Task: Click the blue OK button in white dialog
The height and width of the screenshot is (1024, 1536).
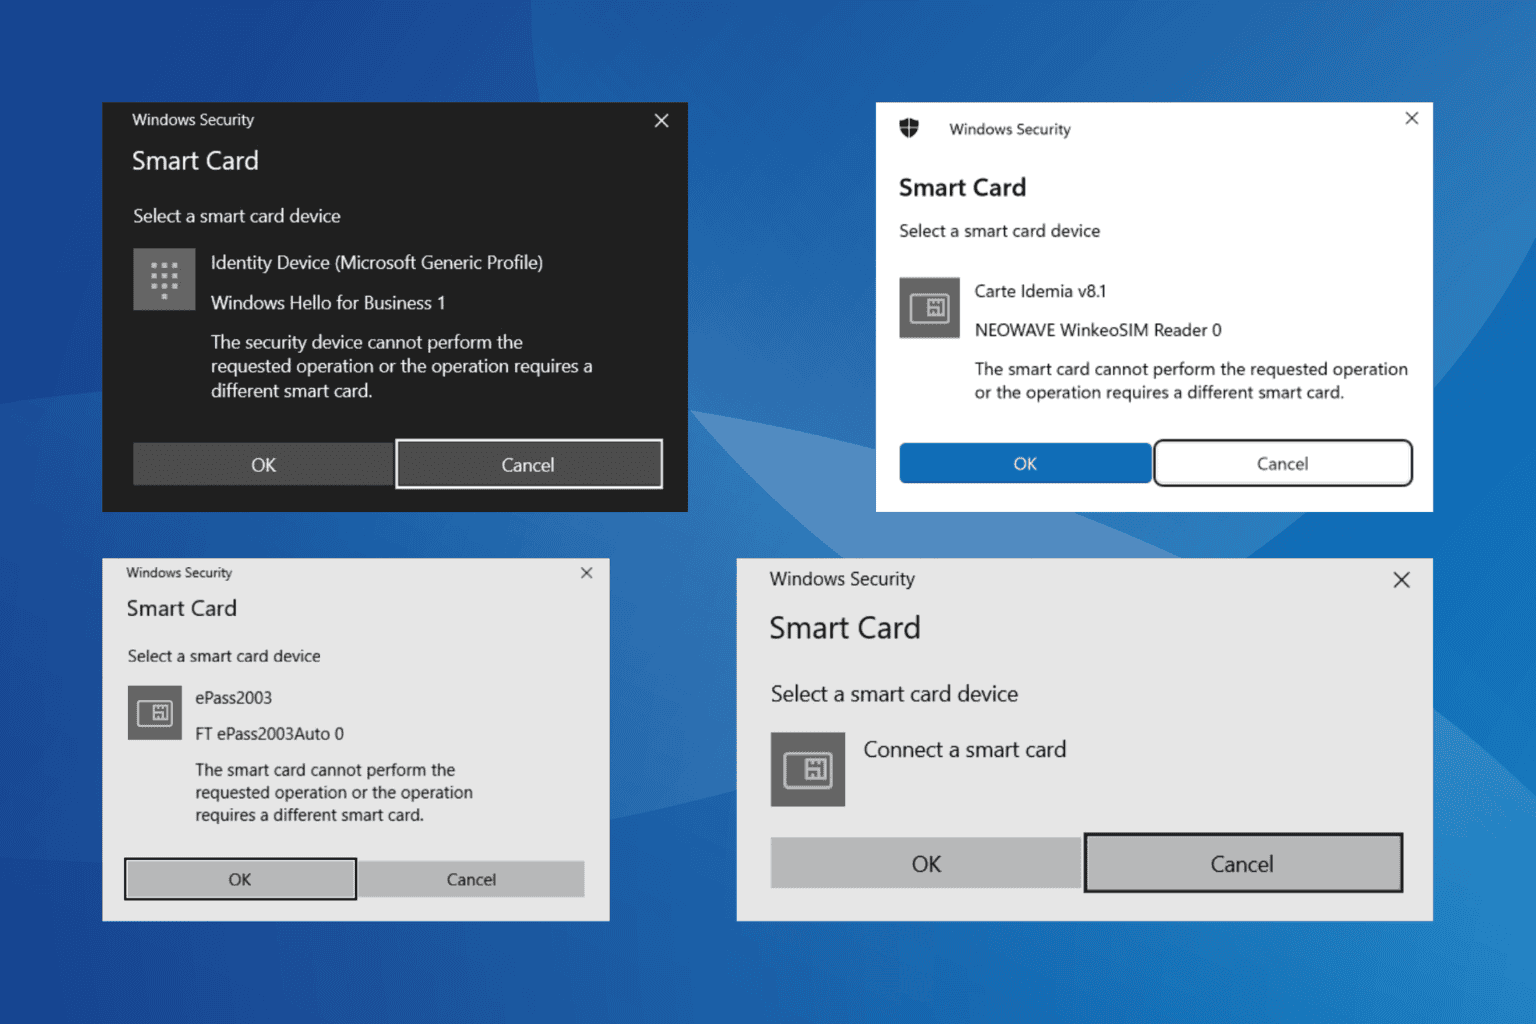Action: 1025,464
